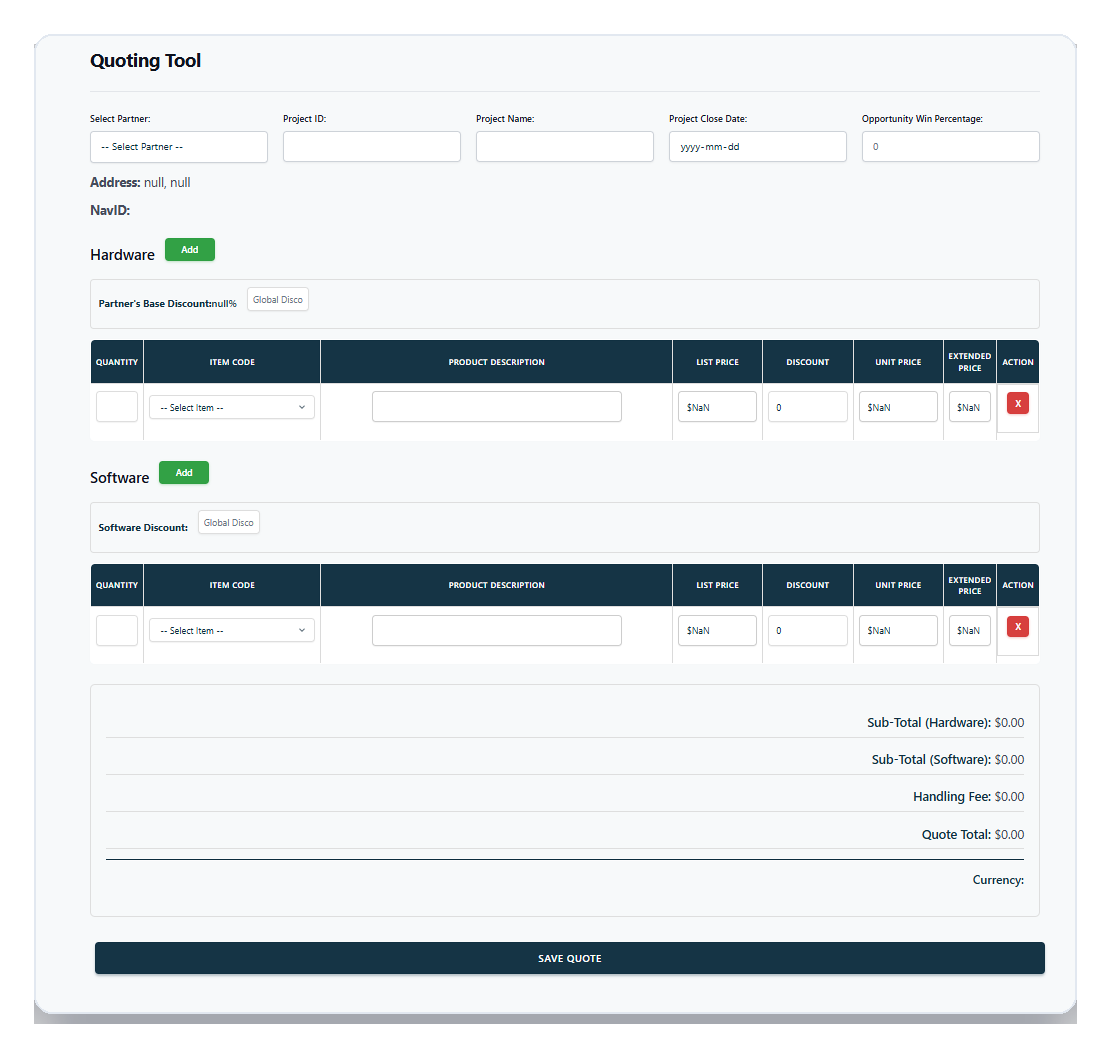Open the Select Partner dropdown
Viewport: 1111px width, 1058px height.
178,147
